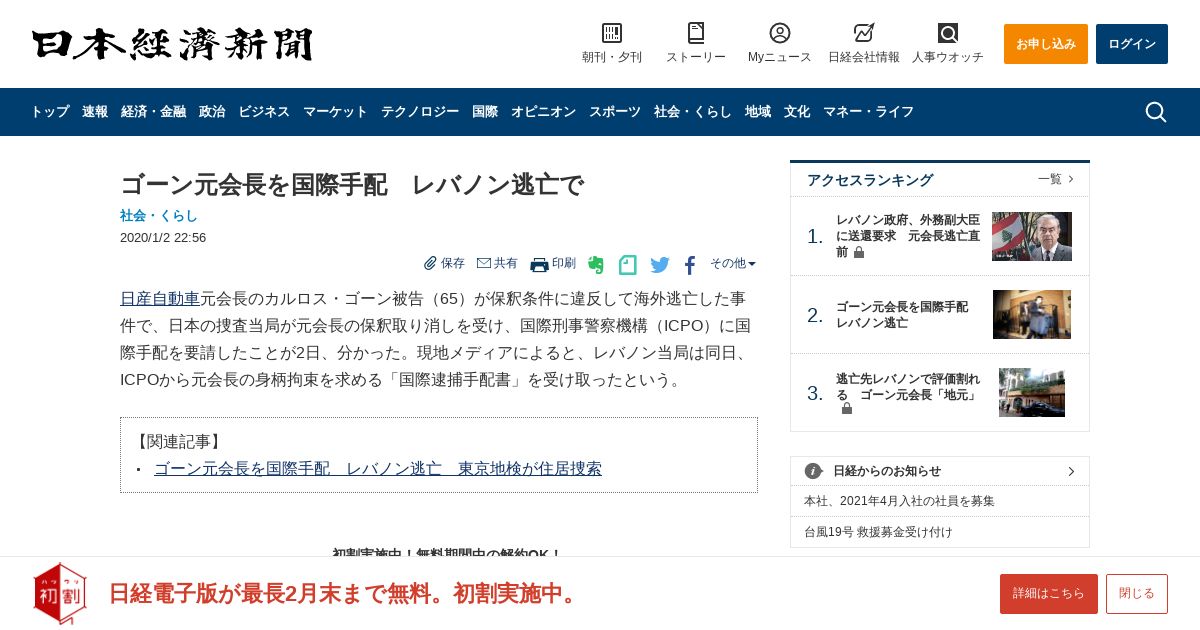Screen dimensions: 1200x630
Task: Click the ログイン button
Action: (1132, 44)
